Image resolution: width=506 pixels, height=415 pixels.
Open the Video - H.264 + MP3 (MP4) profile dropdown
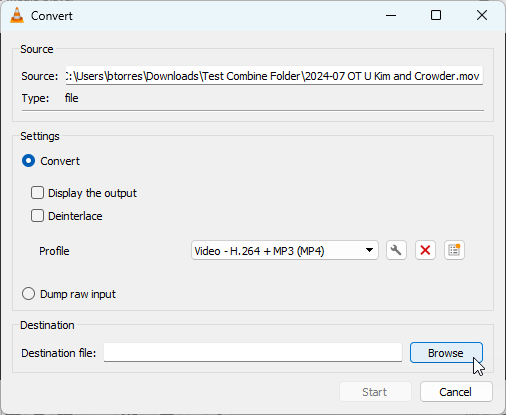285,250
